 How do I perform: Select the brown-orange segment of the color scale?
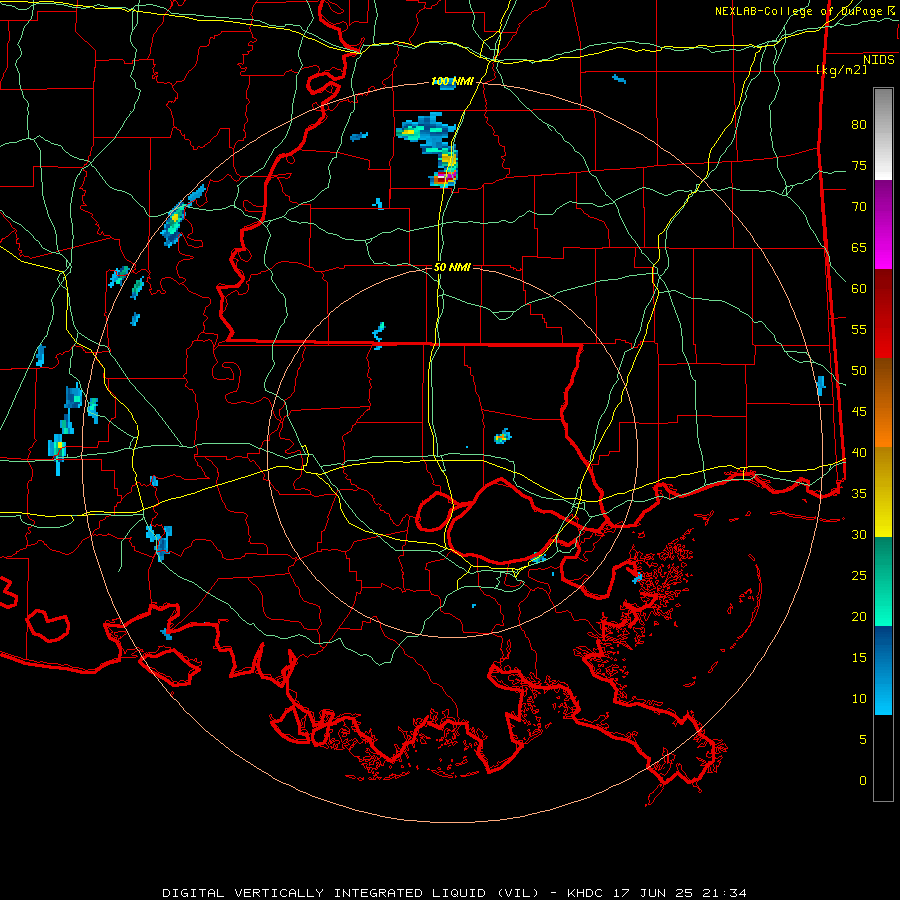pyautogui.click(x=883, y=403)
